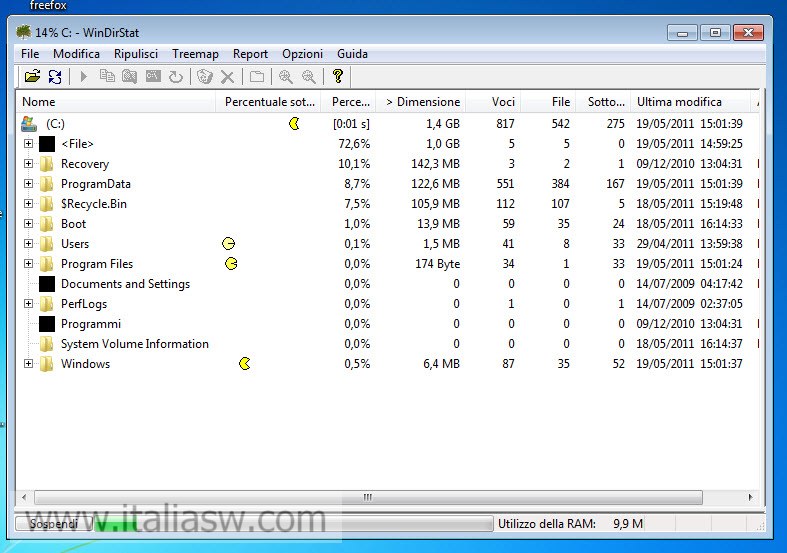Click the Properties toolbar icon
Screen dimensions: 787x553
pos(257,77)
